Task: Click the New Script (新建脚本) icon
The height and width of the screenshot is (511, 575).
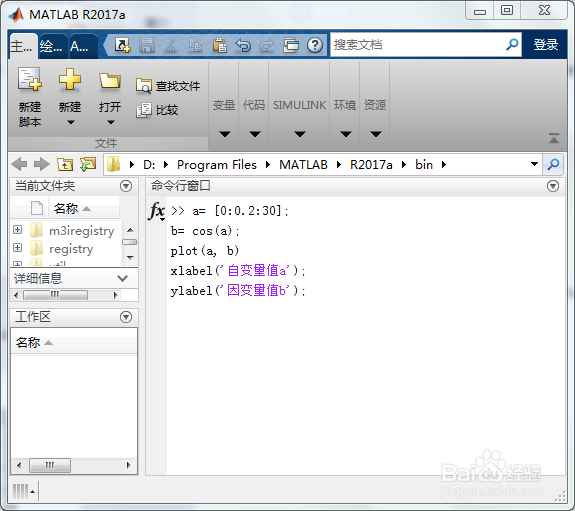Action: coord(30,79)
